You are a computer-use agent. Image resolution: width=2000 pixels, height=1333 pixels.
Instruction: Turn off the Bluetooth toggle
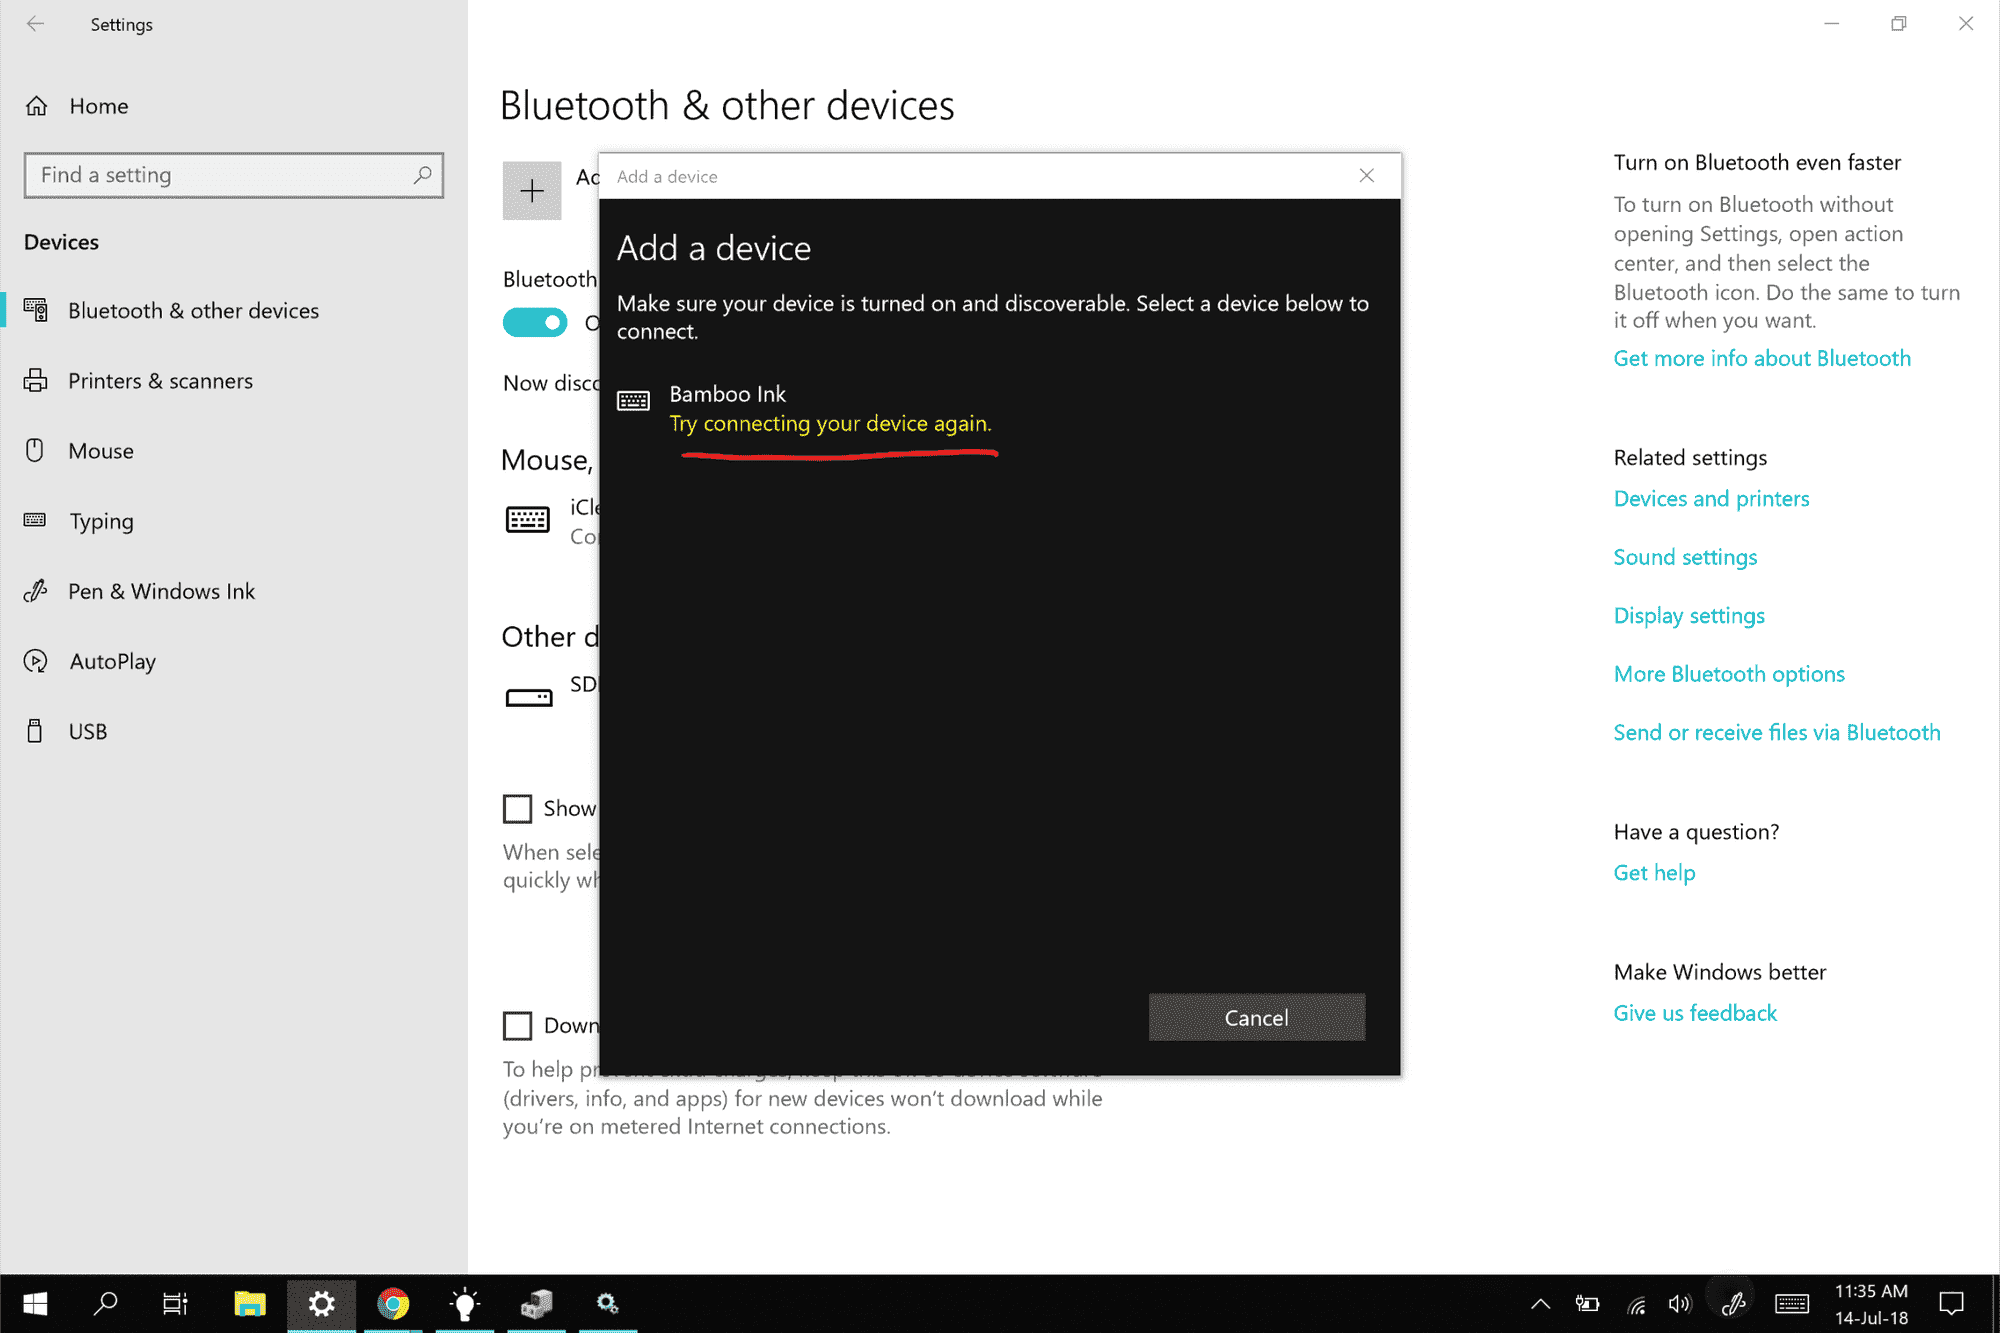(x=535, y=322)
